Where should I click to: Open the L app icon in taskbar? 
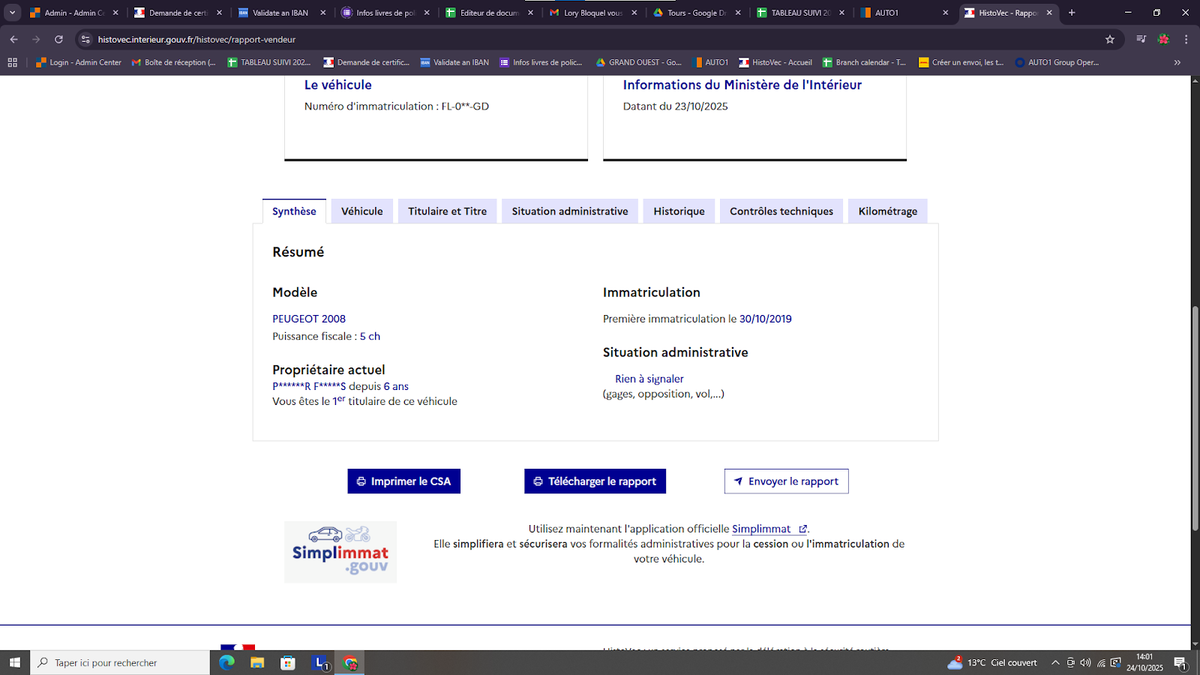point(320,662)
